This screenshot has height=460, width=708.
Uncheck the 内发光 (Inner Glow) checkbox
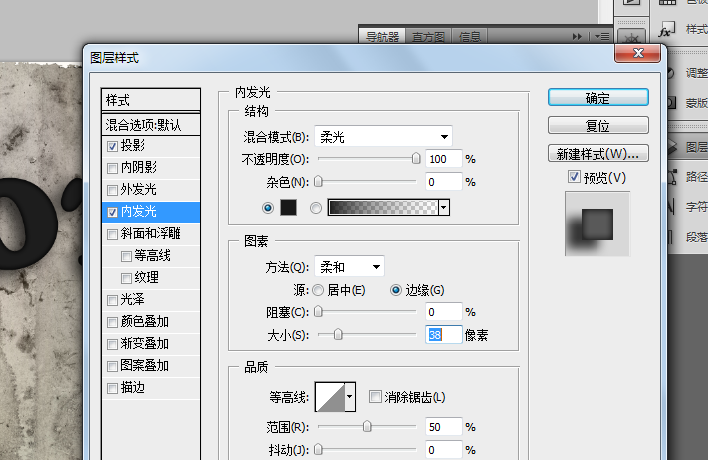pyautogui.click(x=112, y=212)
